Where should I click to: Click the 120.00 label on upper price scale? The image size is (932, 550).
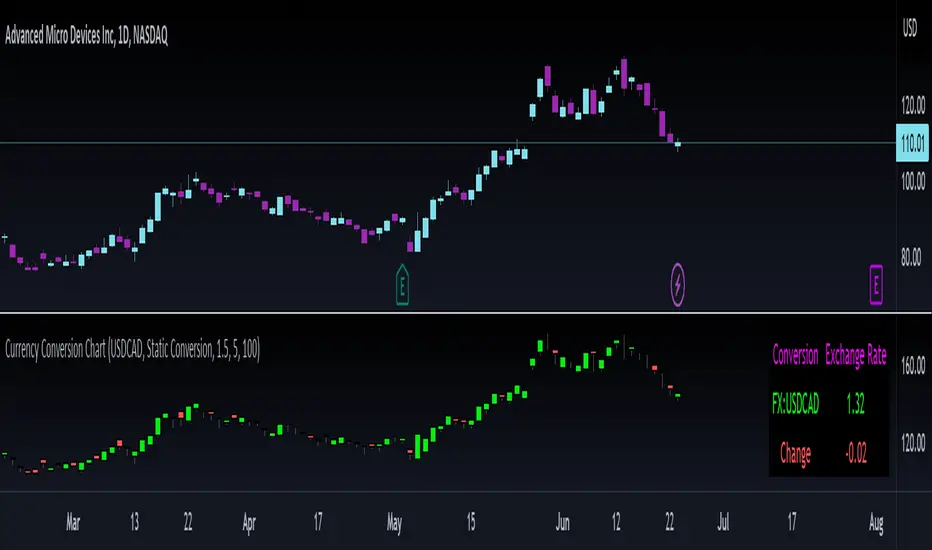click(913, 105)
